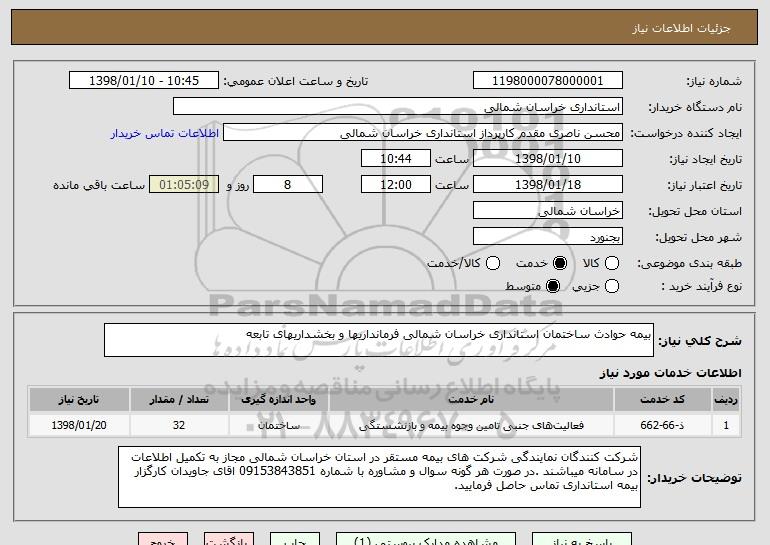The height and width of the screenshot is (545, 770).
Task: Click the request creator name field
Action: [x=423, y=133]
